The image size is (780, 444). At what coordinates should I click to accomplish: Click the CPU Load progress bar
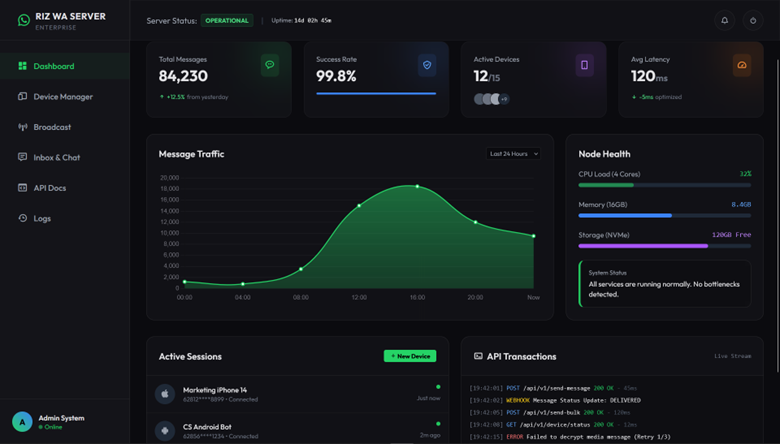point(664,185)
